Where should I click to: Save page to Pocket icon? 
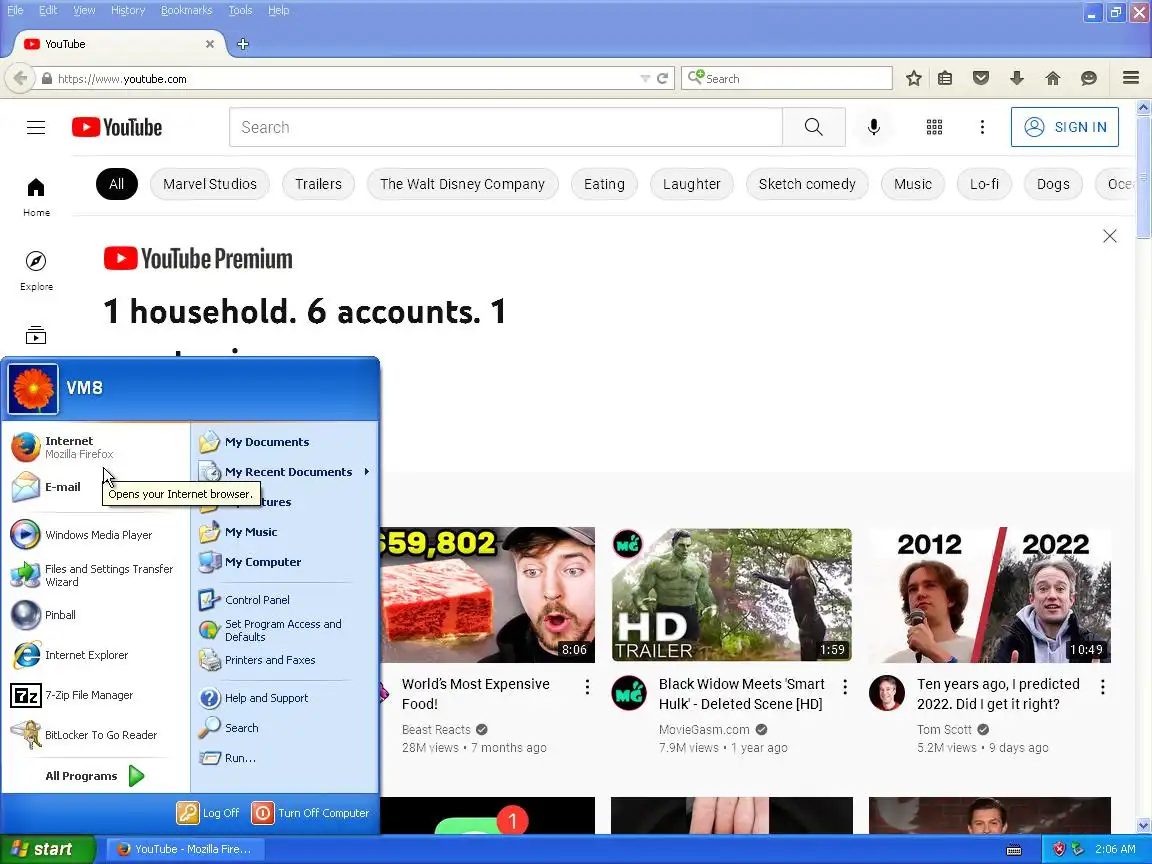click(x=981, y=79)
